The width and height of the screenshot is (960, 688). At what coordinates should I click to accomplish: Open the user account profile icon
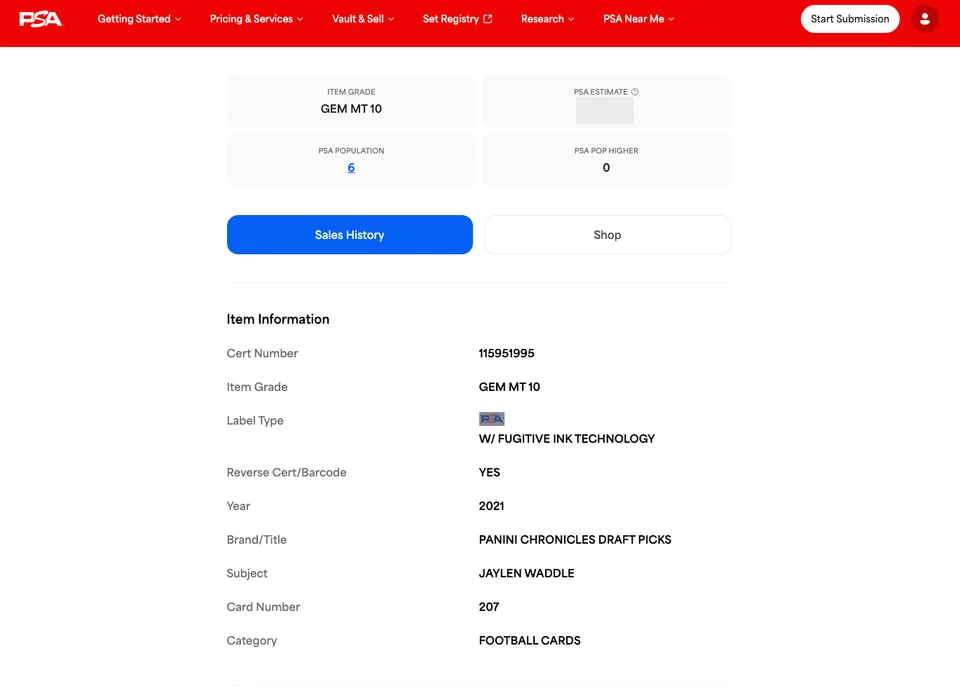(x=924, y=19)
